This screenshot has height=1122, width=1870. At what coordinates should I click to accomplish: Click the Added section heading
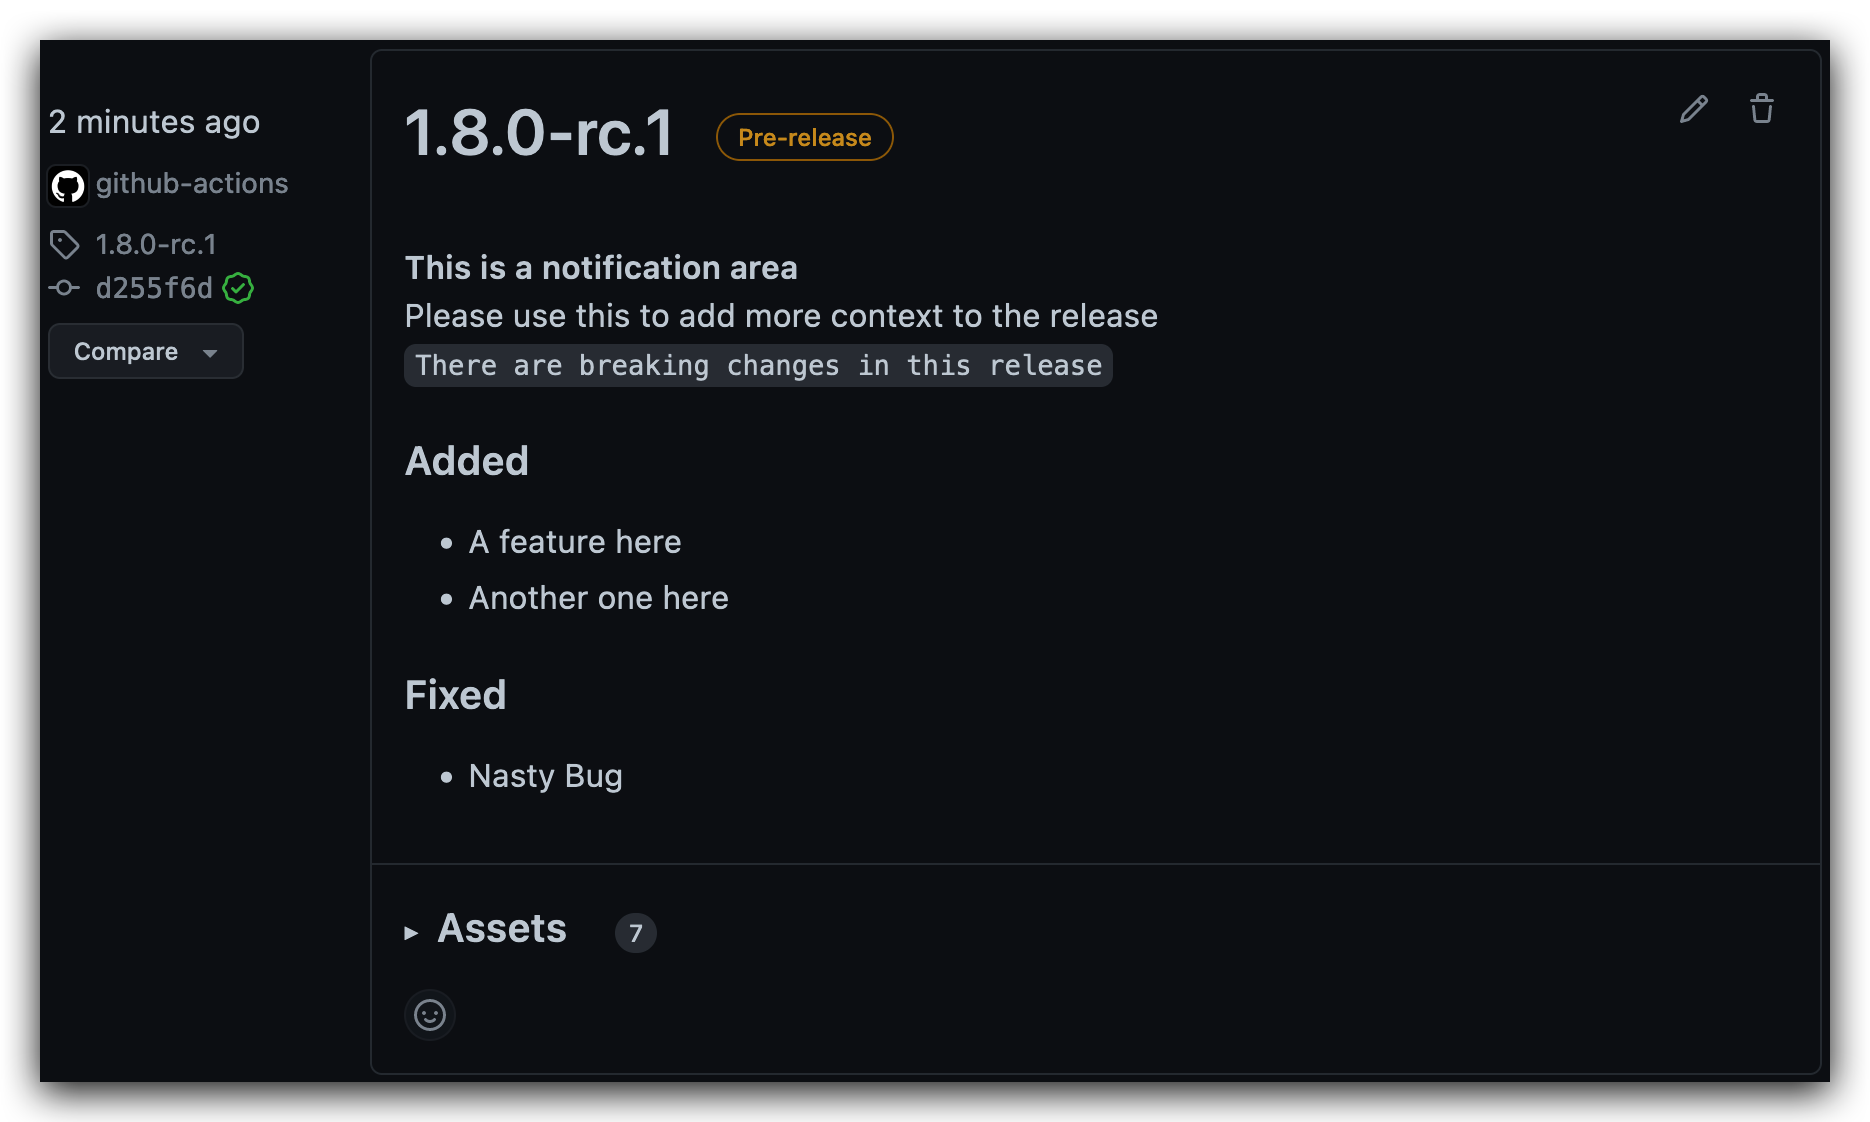click(466, 461)
